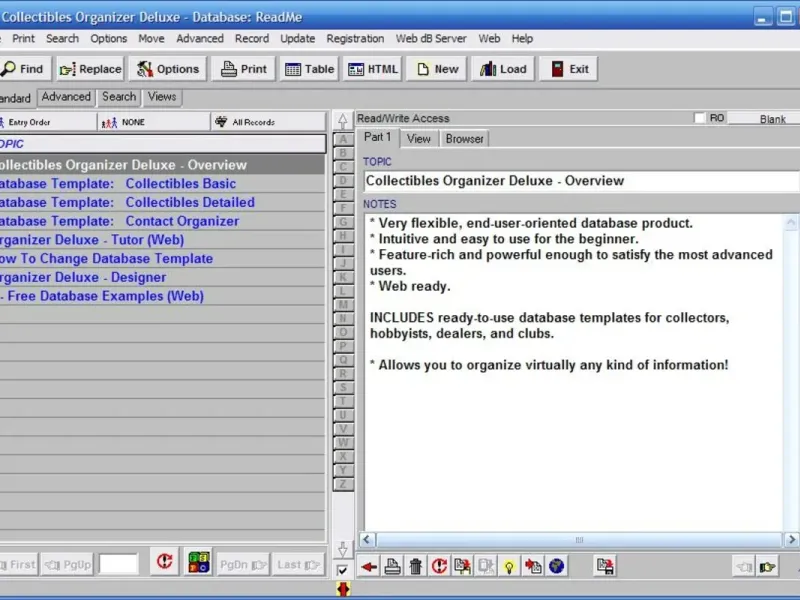Click the red left arrow icon
The width and height of the screenshot is (800, 600).
(x=370, y=567)
